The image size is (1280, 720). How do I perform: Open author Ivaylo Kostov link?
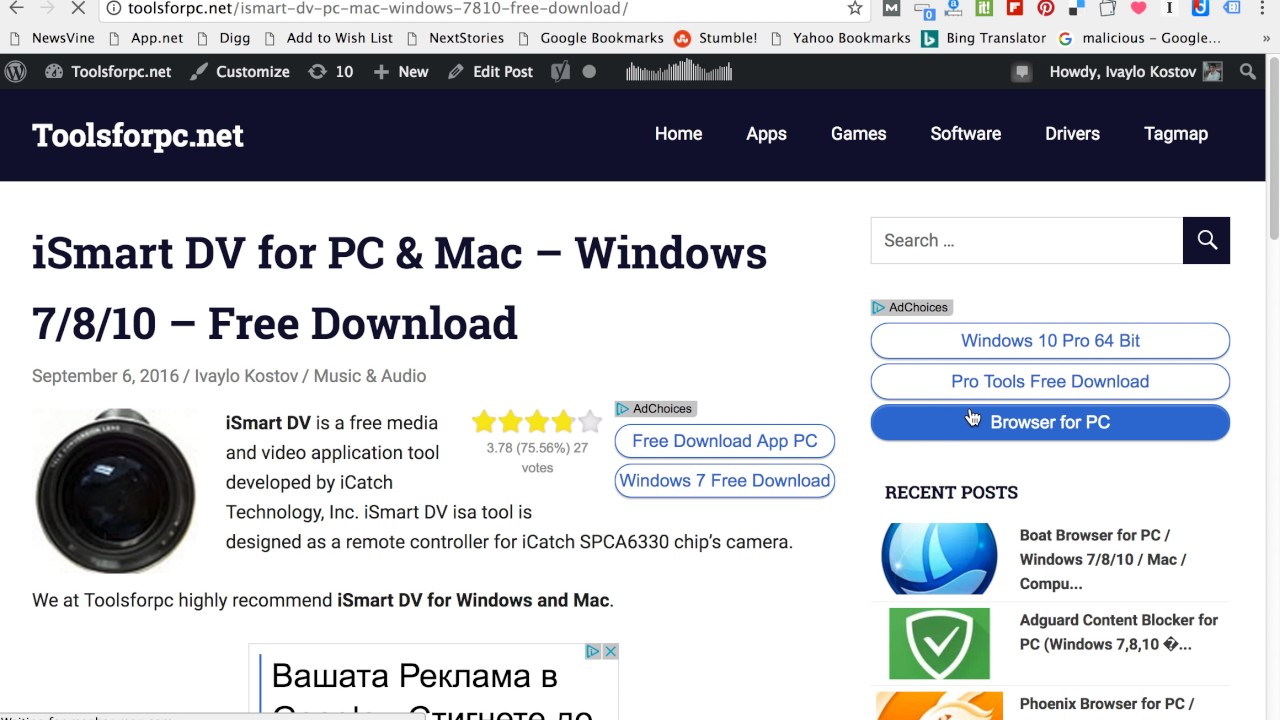[x=246, y=376]
